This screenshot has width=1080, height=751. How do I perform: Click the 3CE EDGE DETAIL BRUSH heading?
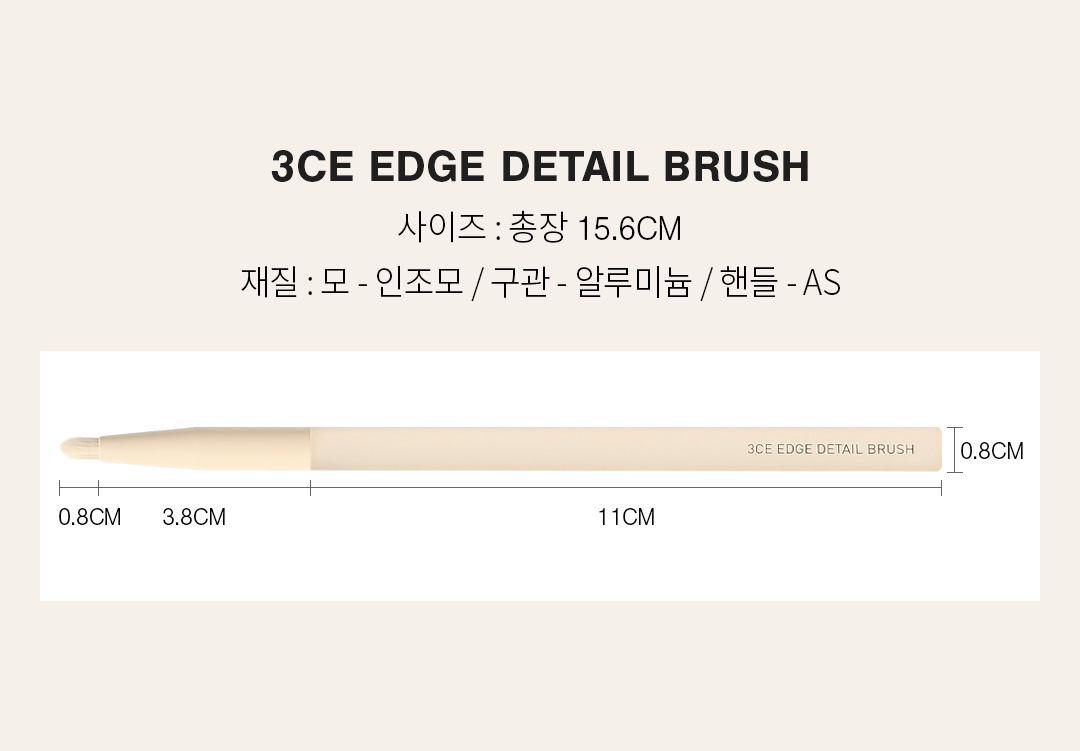pyautogui.click(x=540, y=167)
